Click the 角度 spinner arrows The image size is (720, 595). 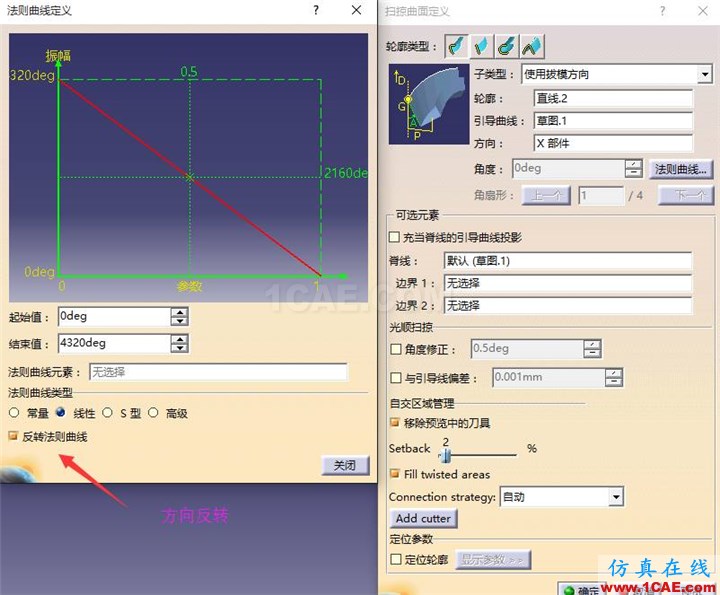633,169
